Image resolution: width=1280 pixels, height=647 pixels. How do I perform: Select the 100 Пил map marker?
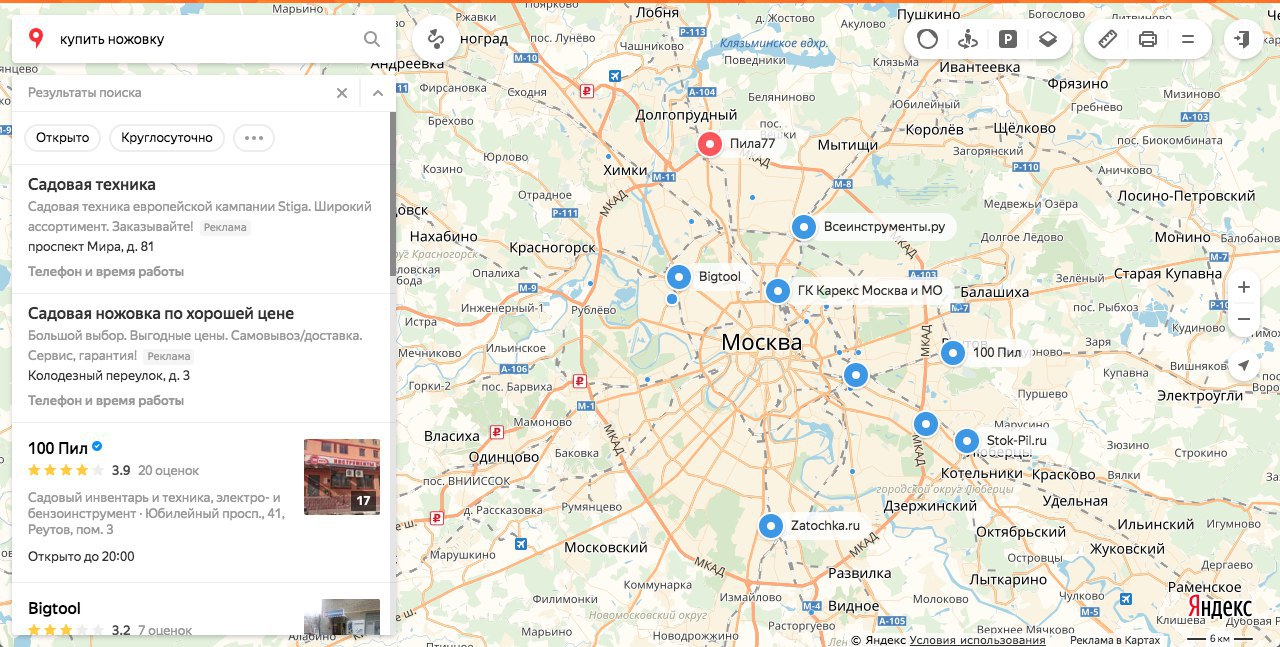point(953,353)
